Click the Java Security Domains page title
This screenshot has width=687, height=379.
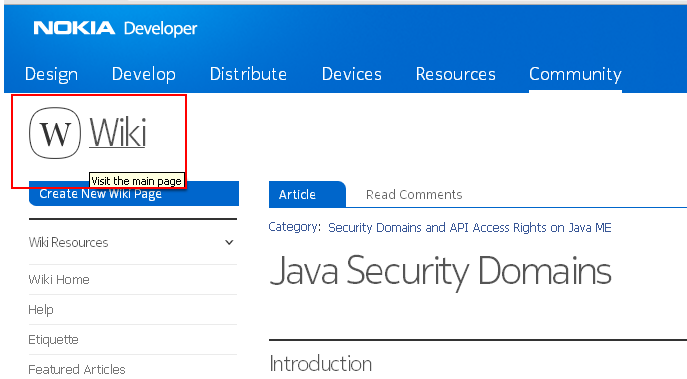coord(440,272)
